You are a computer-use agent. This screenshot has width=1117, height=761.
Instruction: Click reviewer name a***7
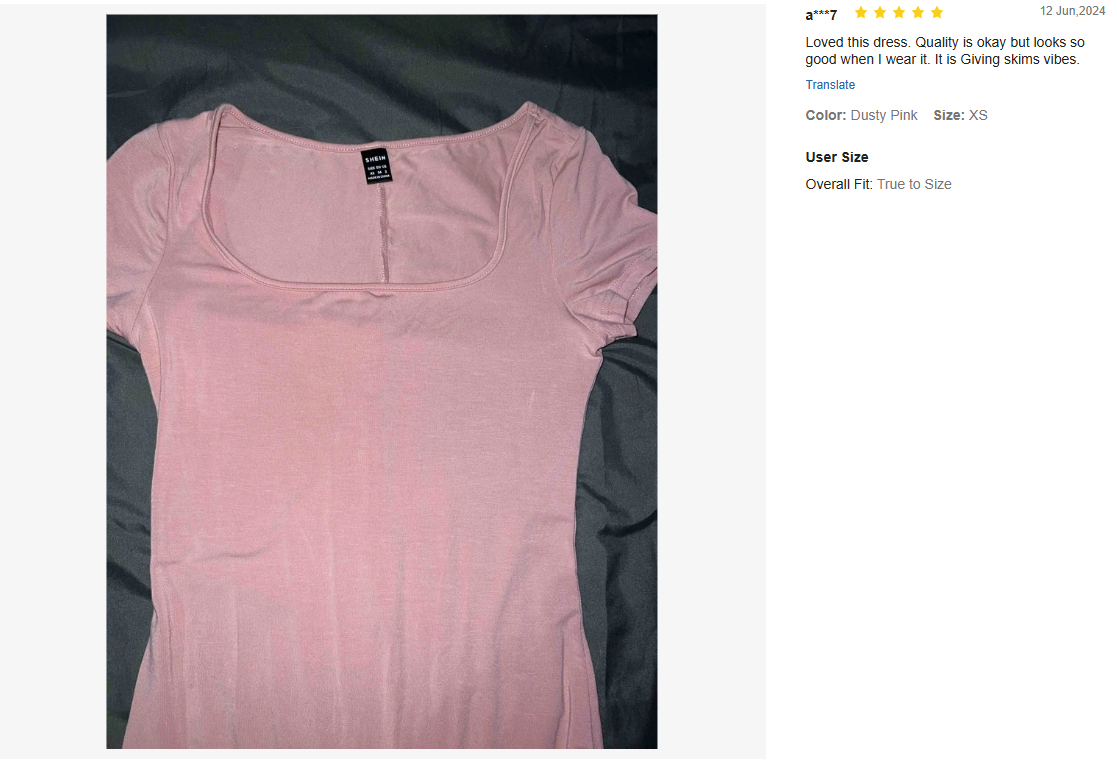[x=821, y=14]
